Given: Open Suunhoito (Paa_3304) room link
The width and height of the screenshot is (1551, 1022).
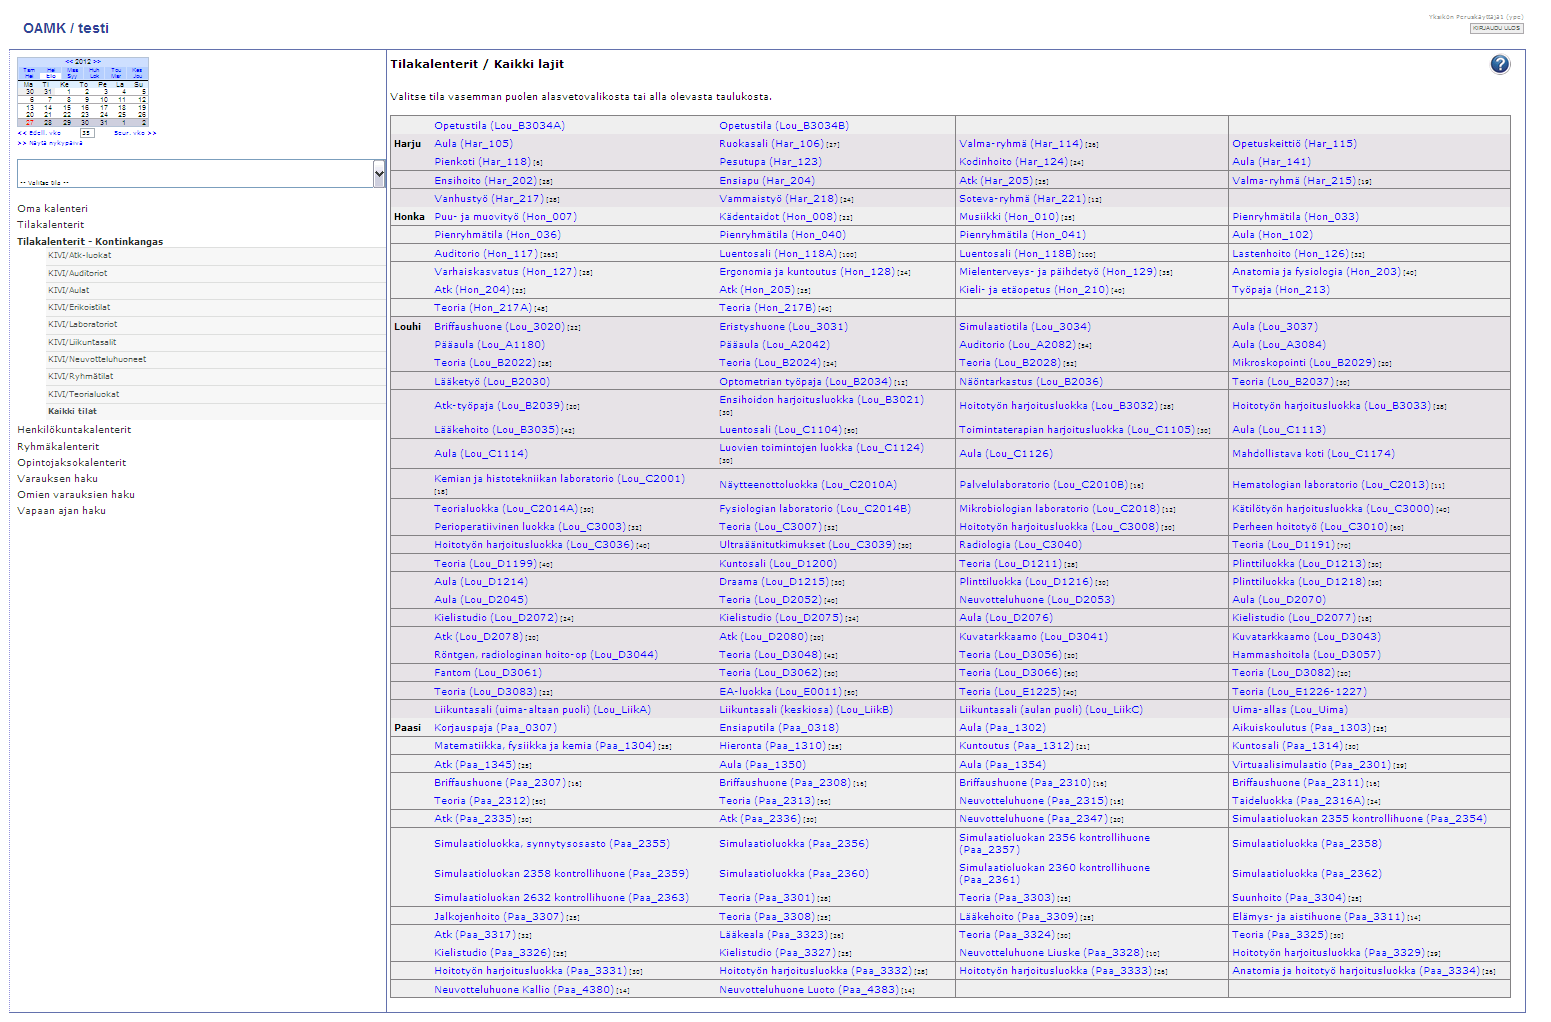Looking at the screenshot, I should [x=1289, y=898].
